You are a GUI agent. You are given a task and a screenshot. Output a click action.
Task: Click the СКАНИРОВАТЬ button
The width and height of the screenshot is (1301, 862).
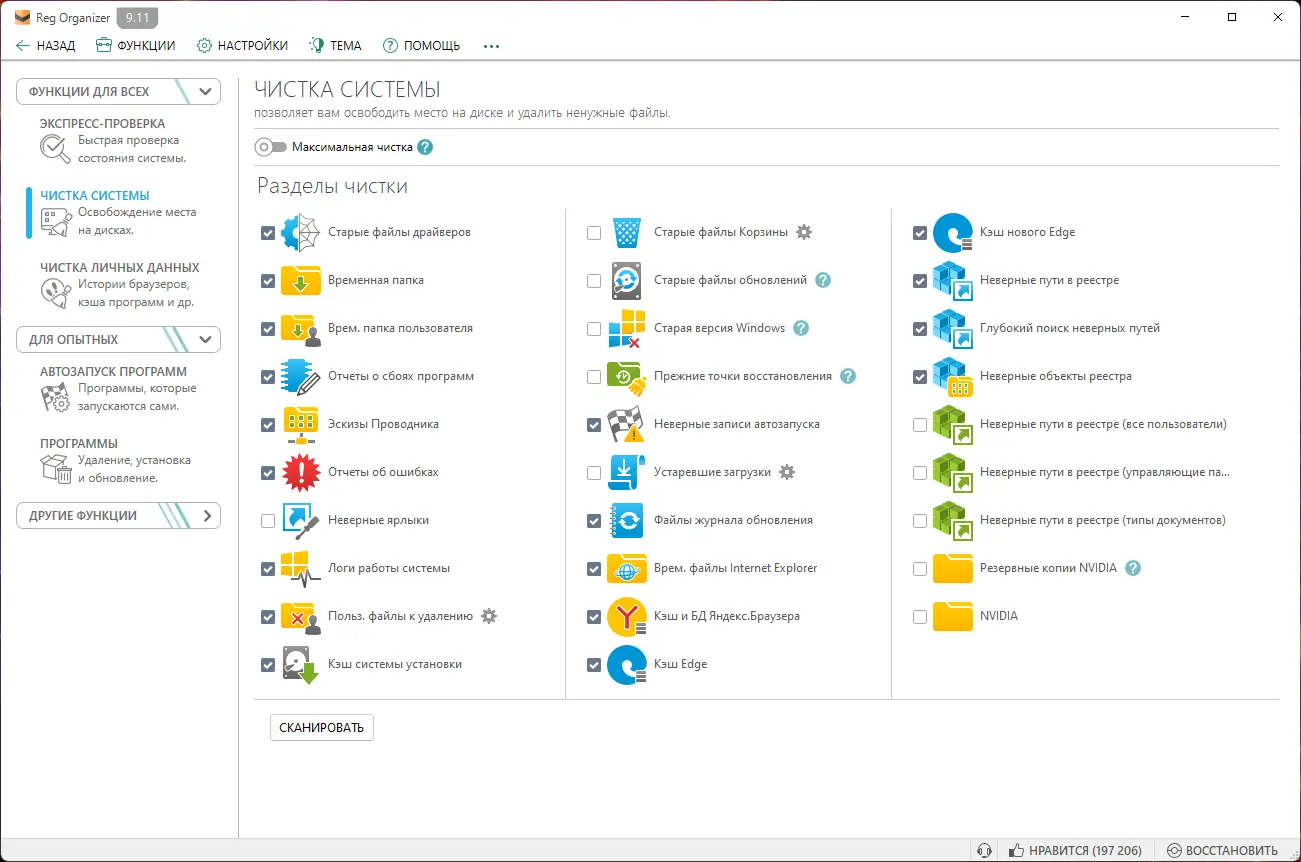point(322,727)
